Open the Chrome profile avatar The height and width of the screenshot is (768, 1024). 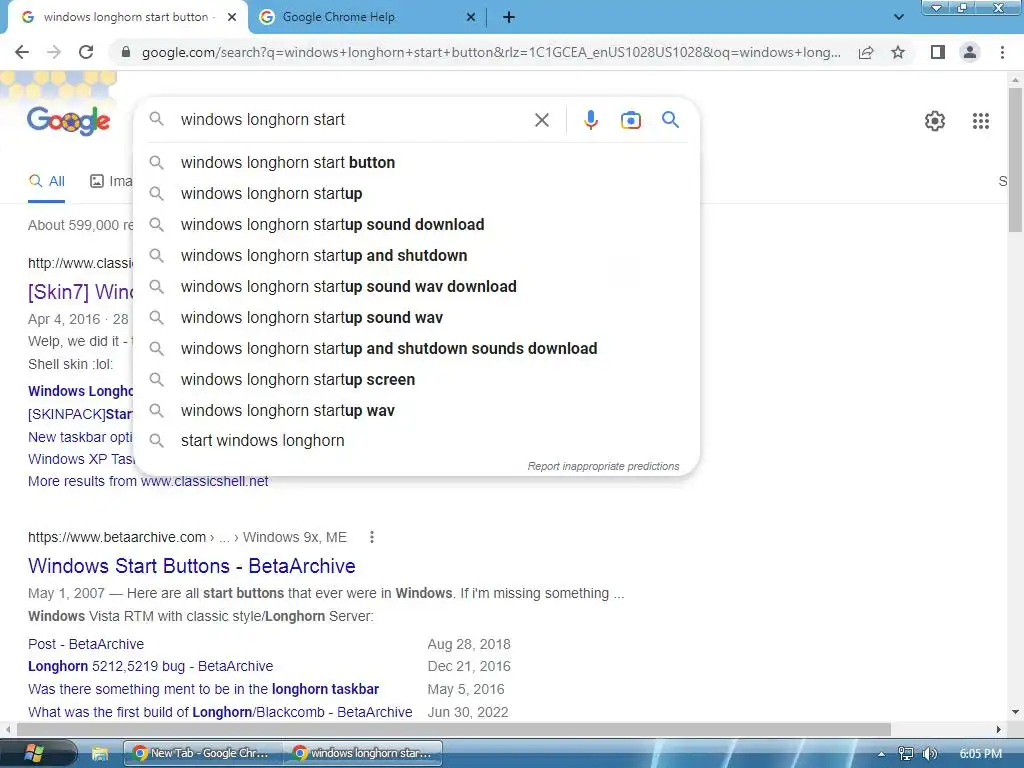tap(970, 52)
